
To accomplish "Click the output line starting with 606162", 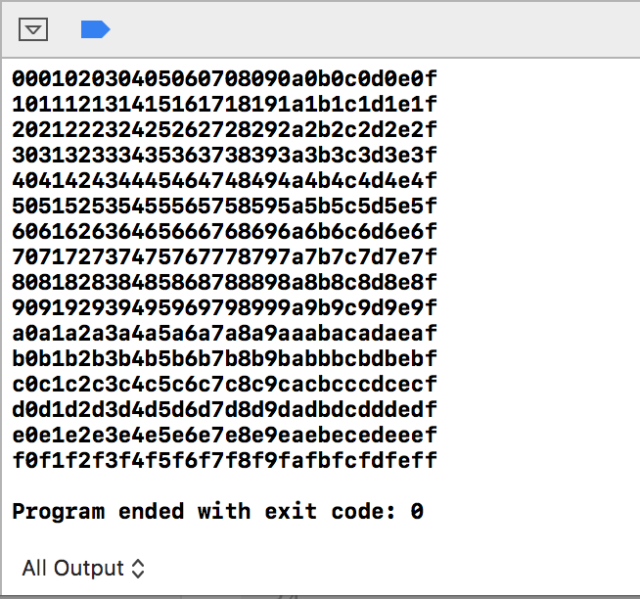I will coord(224,231).
